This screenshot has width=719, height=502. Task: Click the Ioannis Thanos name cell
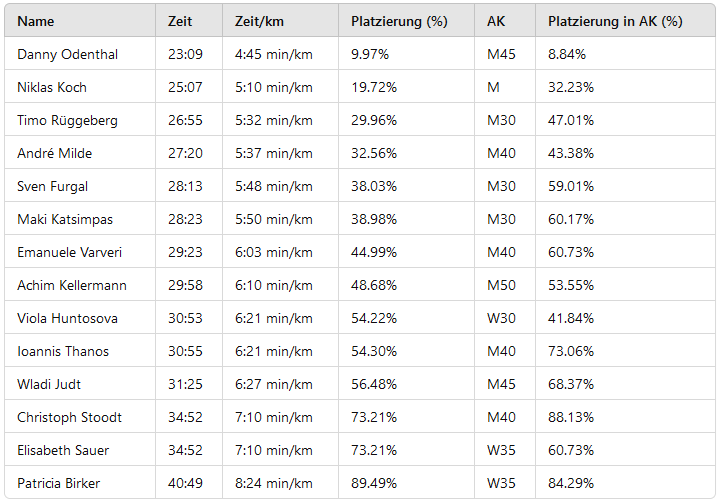[63, 351]
